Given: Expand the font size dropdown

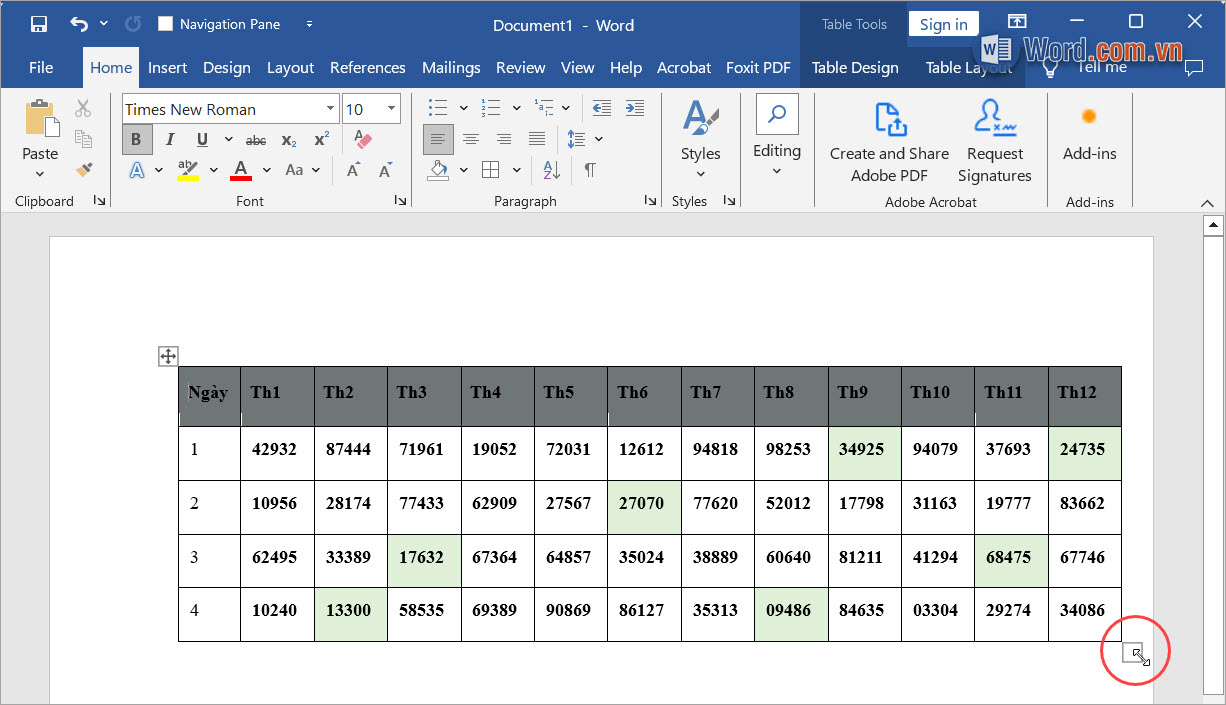Looking at the screenshot, I should (x=391, y=109).
